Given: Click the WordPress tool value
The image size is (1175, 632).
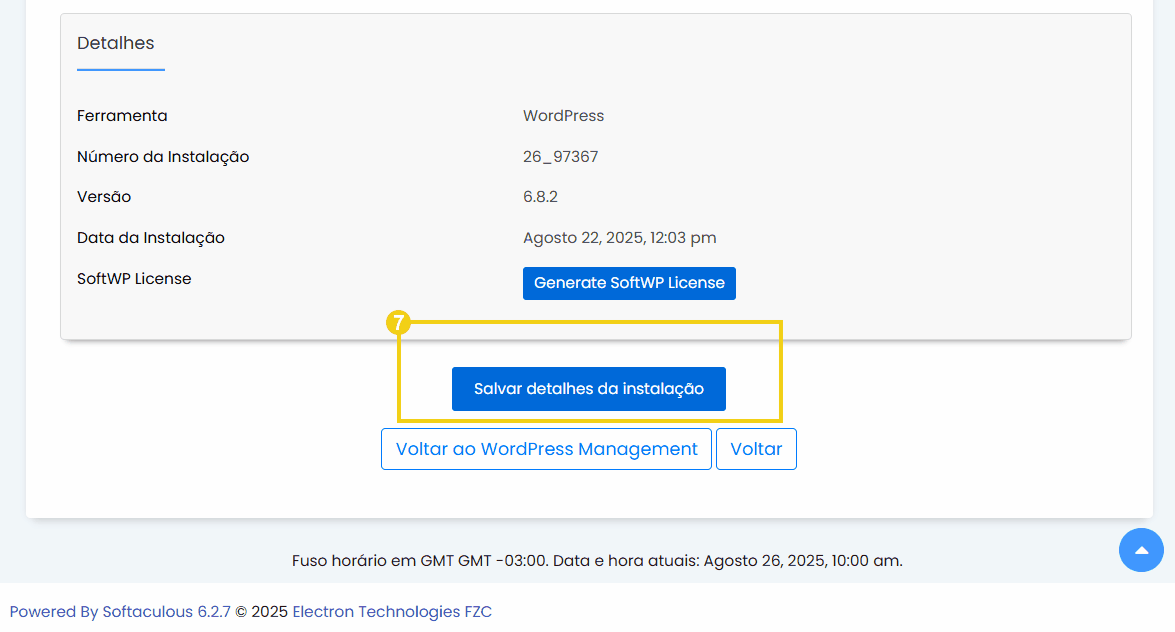Looking at the screenshot, I should click(564, 115).
